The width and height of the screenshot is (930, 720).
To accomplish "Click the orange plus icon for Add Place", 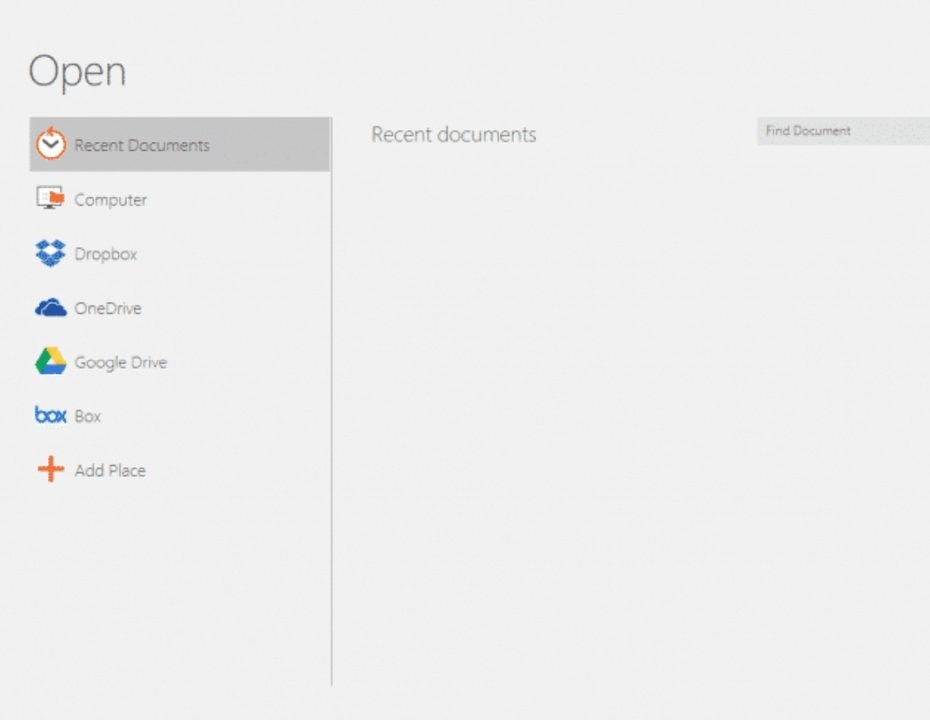I will click(x=49, y=470).
